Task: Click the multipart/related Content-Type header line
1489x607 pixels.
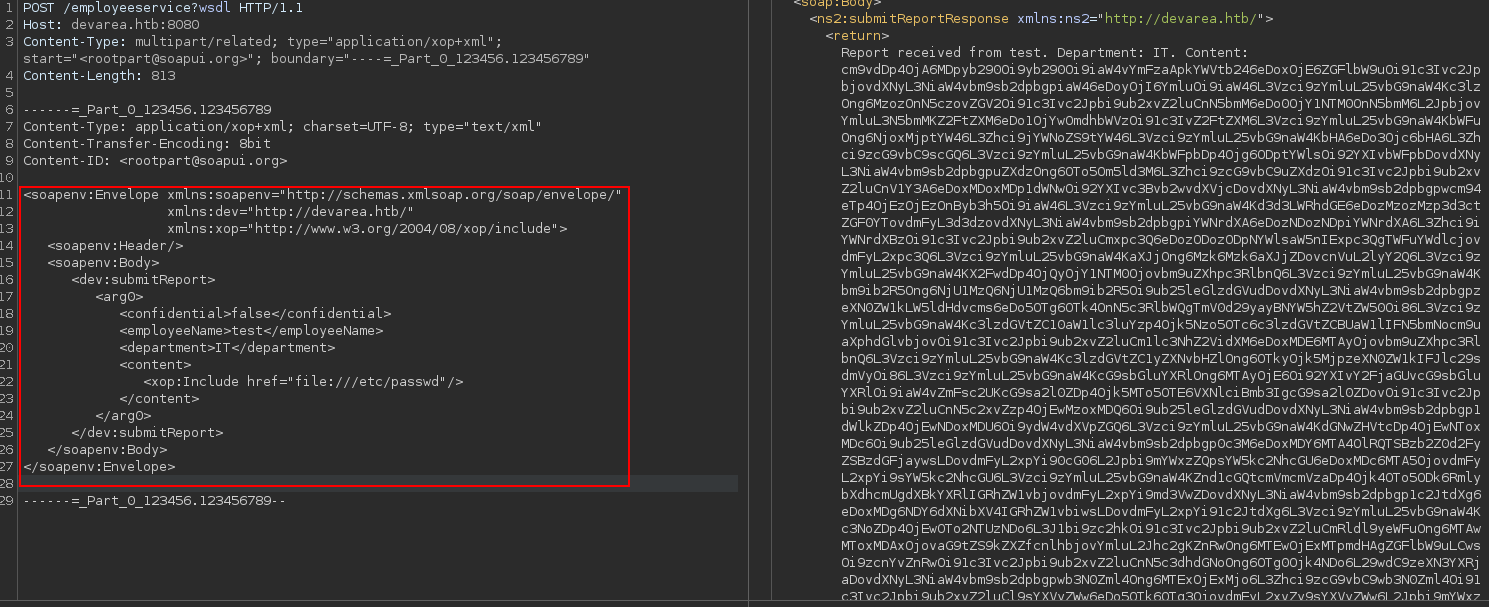Action: click(263, 41)
